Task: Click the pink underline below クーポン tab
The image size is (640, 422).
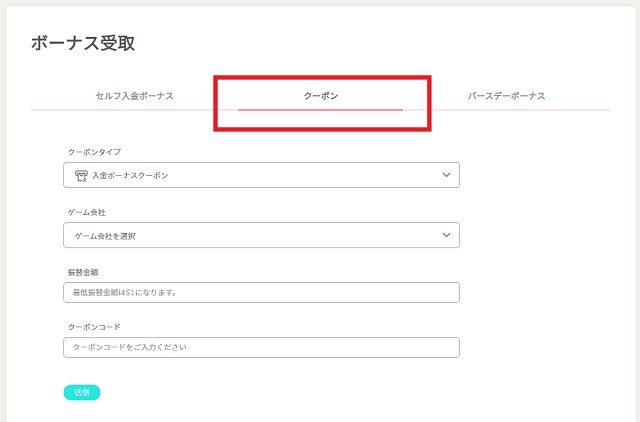Action: pos(321,109)
